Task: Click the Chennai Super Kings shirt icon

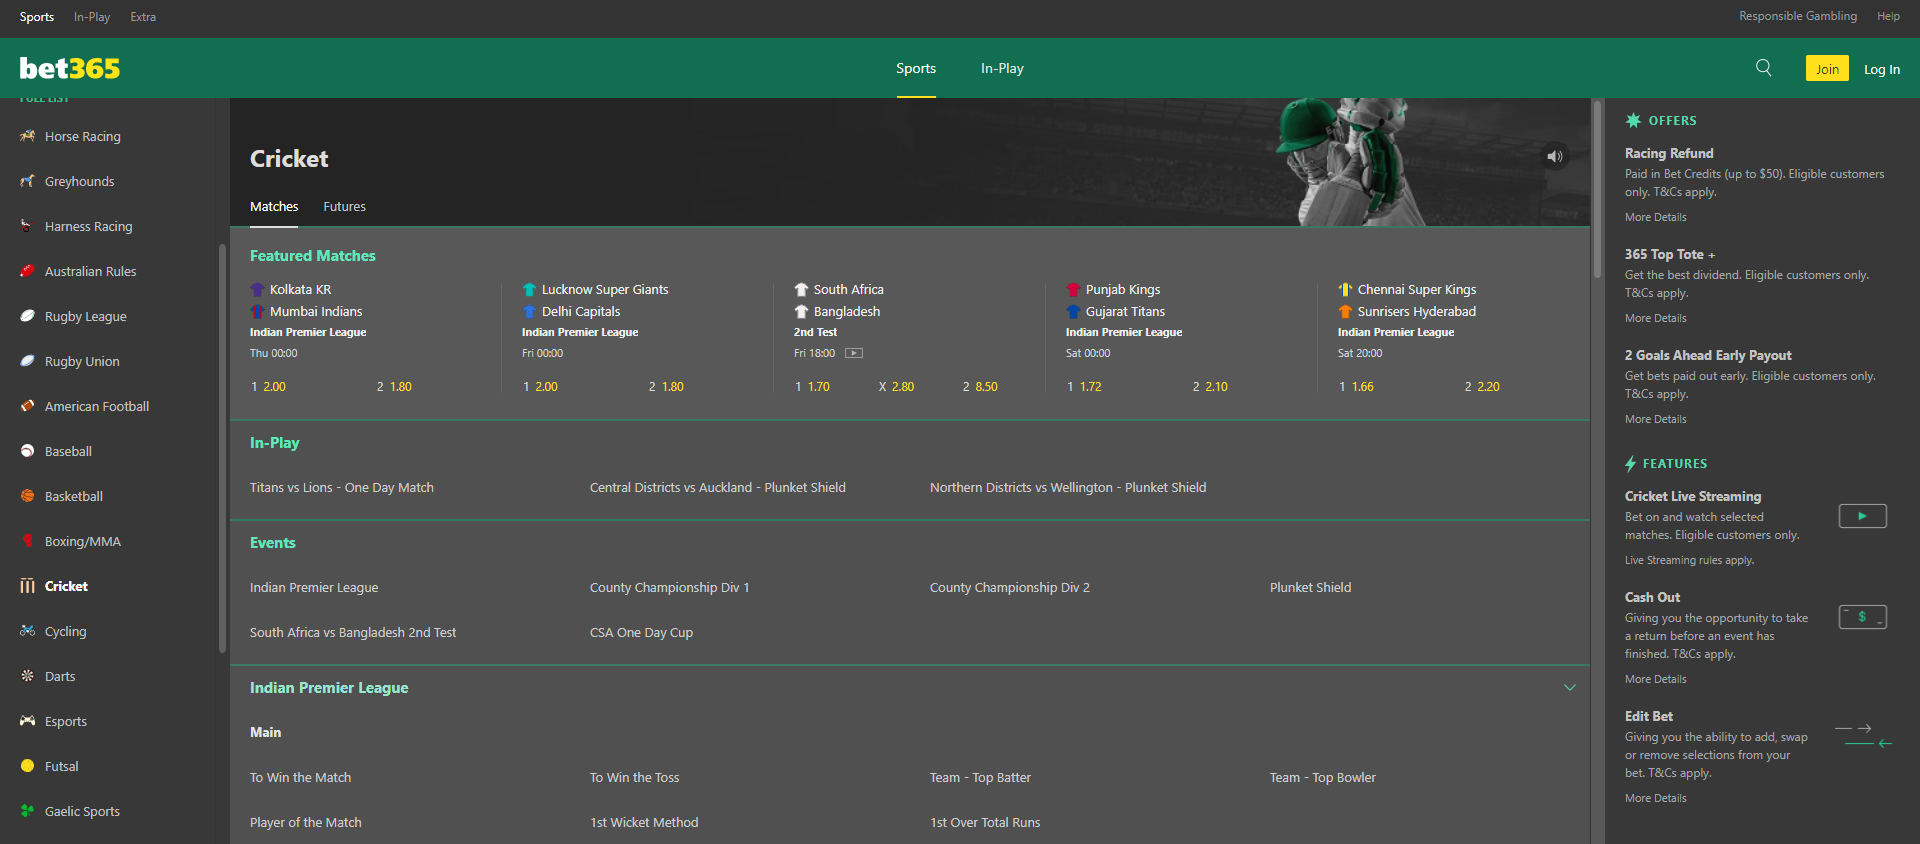Action: 1345,290
